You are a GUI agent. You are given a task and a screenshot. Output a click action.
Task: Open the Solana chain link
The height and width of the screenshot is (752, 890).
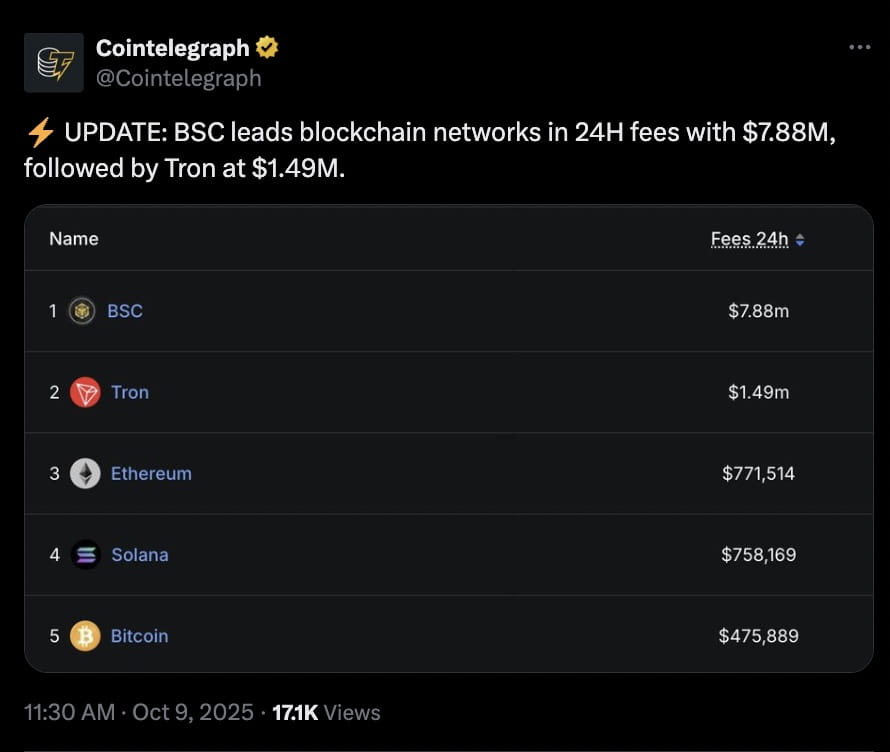(x=140, y=554)
